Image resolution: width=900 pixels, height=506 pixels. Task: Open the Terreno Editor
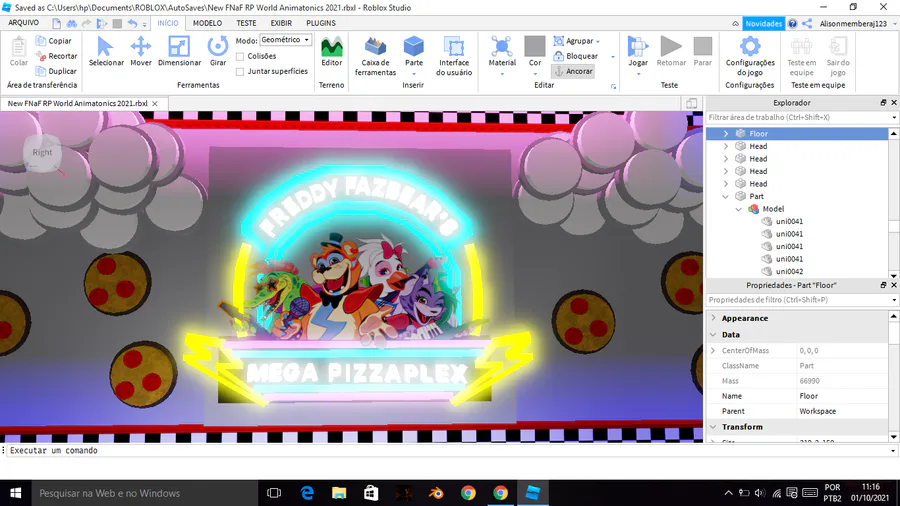[x=331, y=51]
